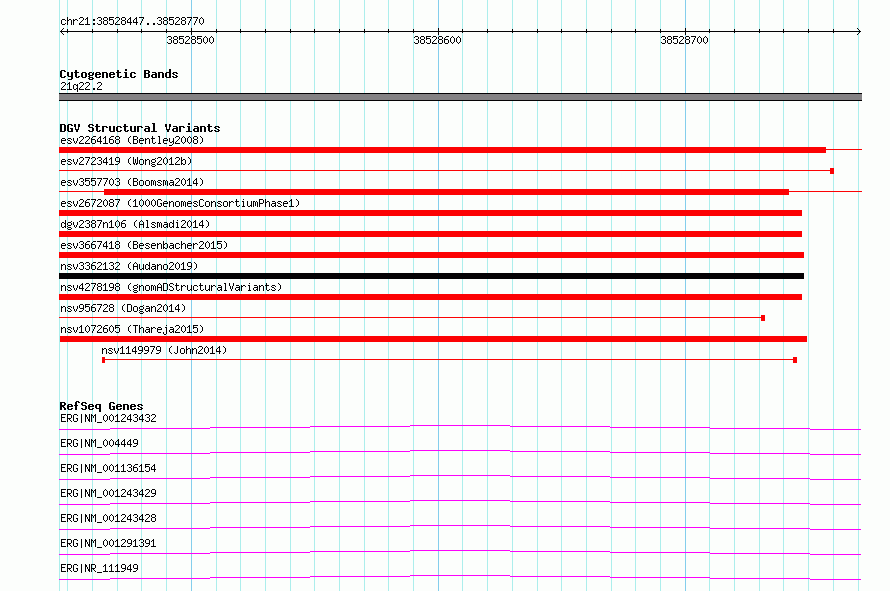Open variant esv2723419 (Wong2012b) label
Screen dimensions: 890x591
click(126, 161)
